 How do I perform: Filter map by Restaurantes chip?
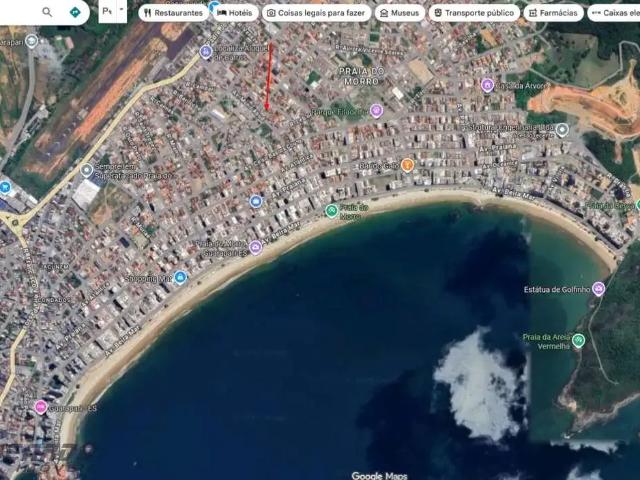(173, 13)
